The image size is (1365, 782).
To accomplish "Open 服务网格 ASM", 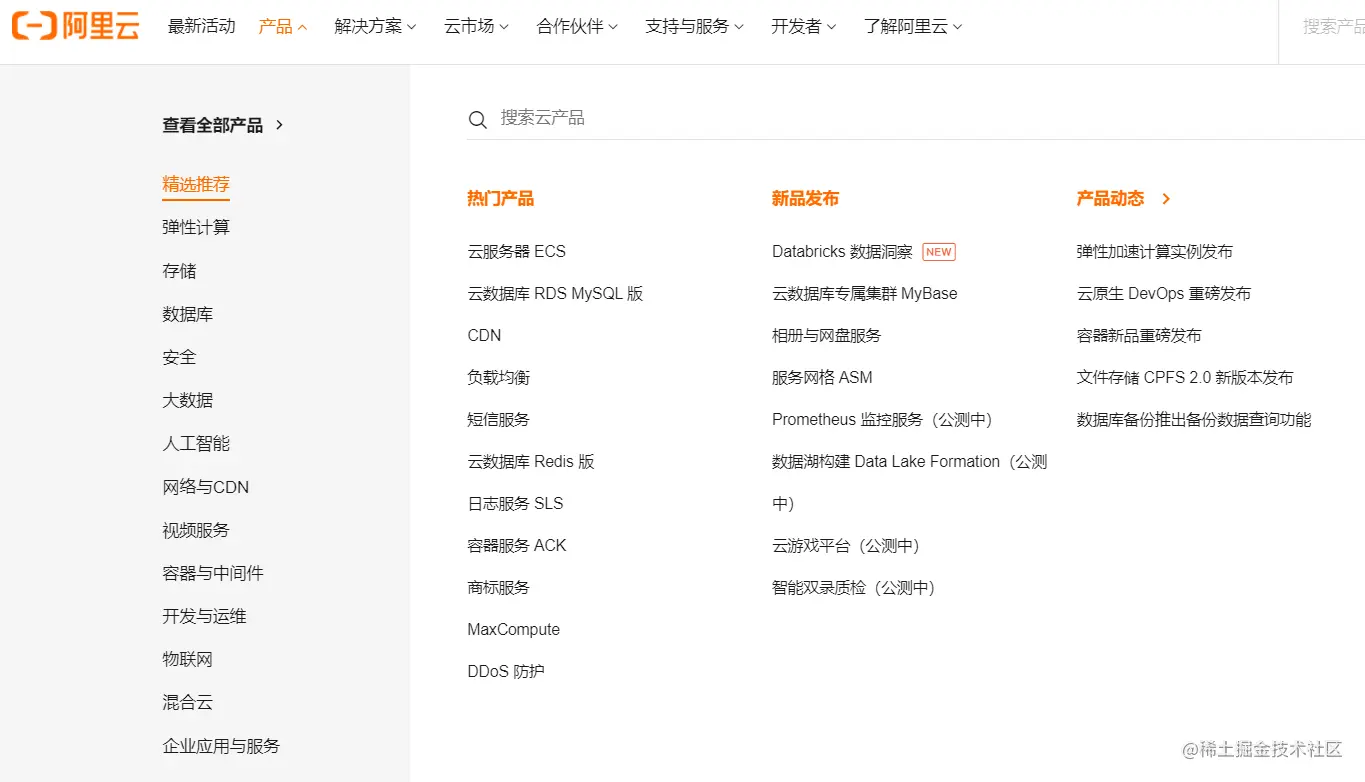I will click(x=822, y=378).
